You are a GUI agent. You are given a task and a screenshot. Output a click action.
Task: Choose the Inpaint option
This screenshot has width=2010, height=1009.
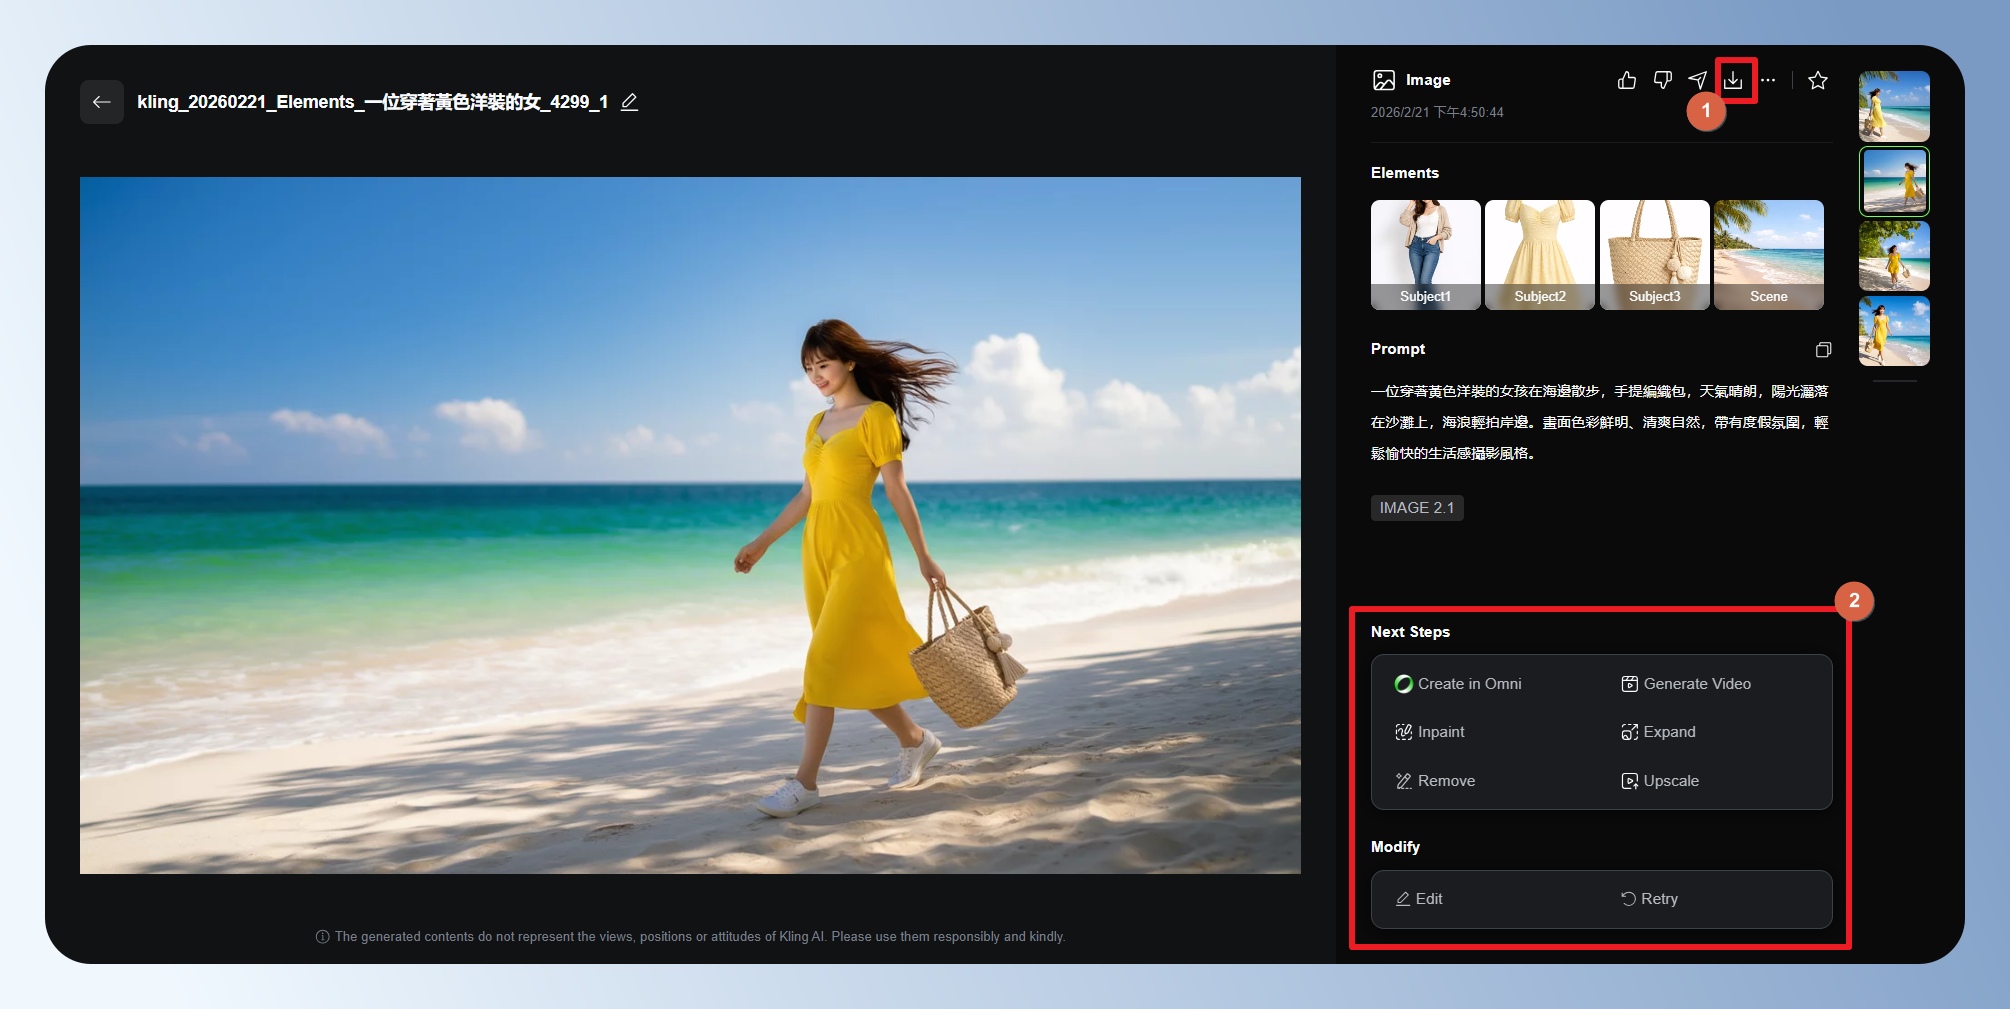pos(1430,732)
